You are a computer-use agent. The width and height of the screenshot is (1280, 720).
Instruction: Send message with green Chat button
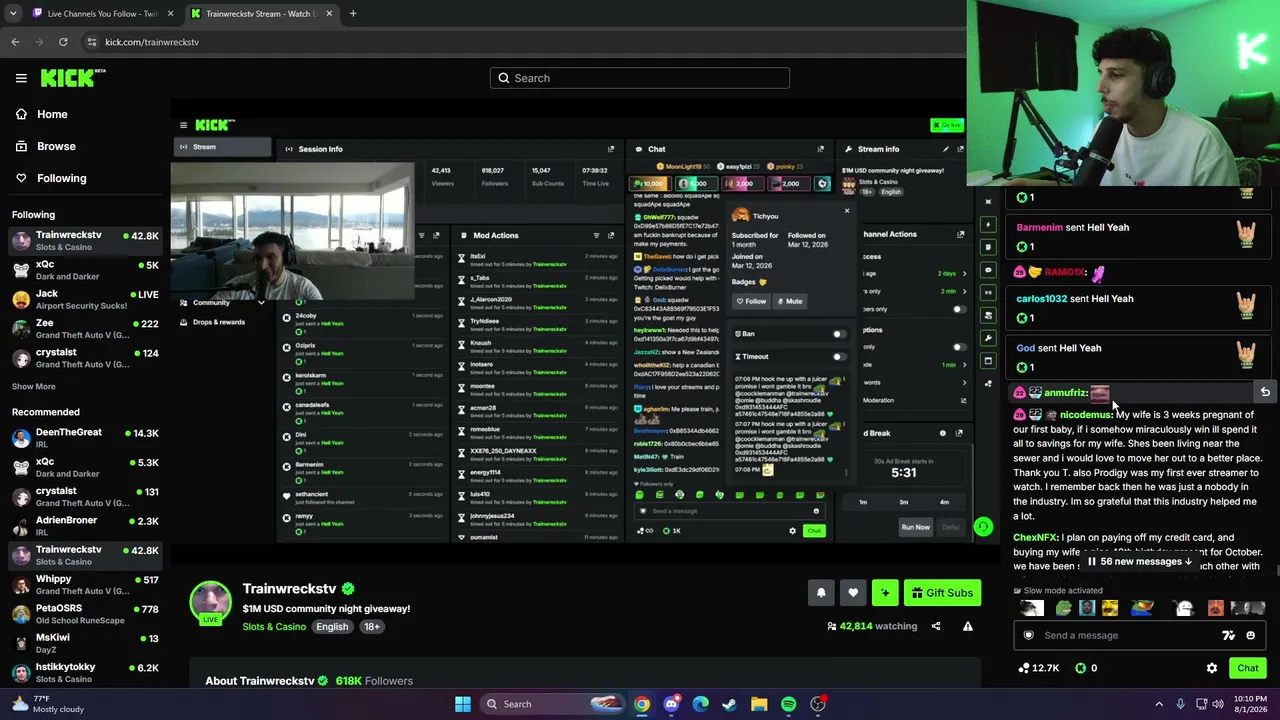(x=1248, y=668)
